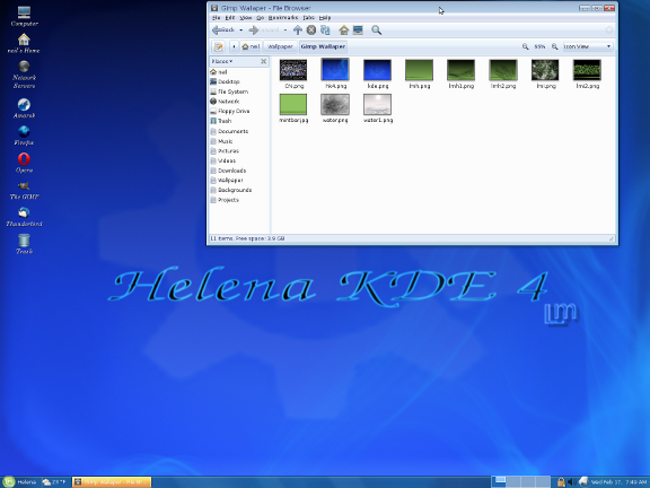Select the lmh1.png thumbnail
This screenshot has width=650, height=488.
(461, 70)
